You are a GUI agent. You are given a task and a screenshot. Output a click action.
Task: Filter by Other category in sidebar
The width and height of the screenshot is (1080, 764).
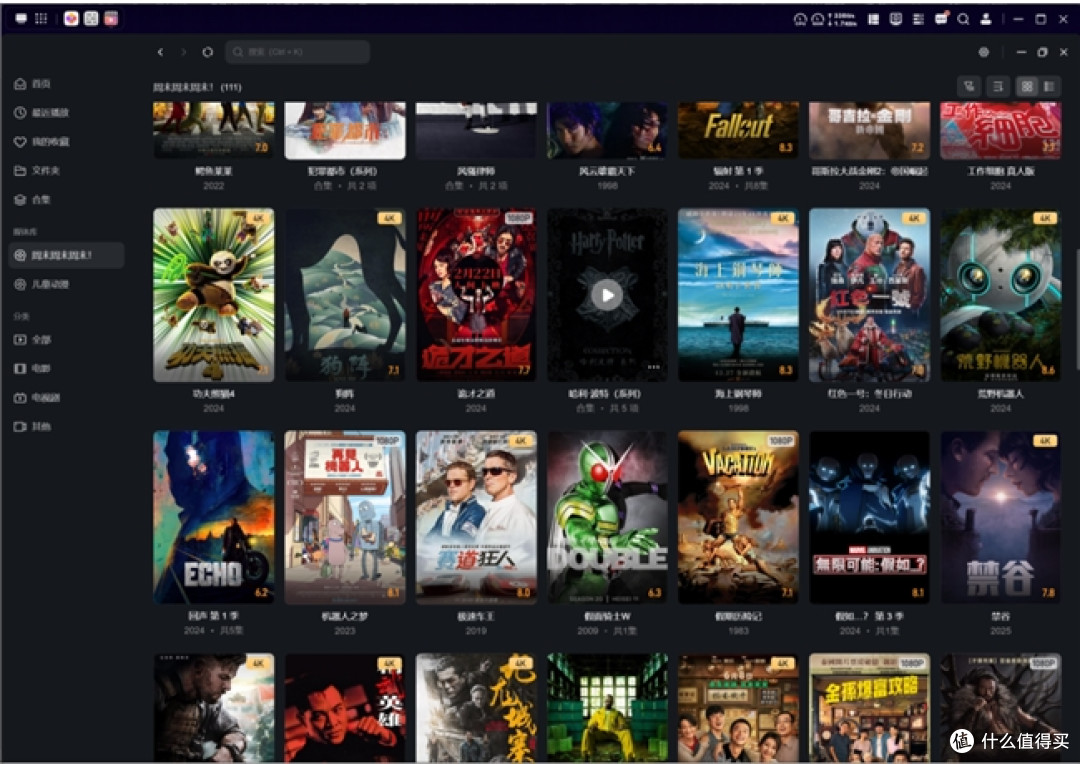coord(33,426)
